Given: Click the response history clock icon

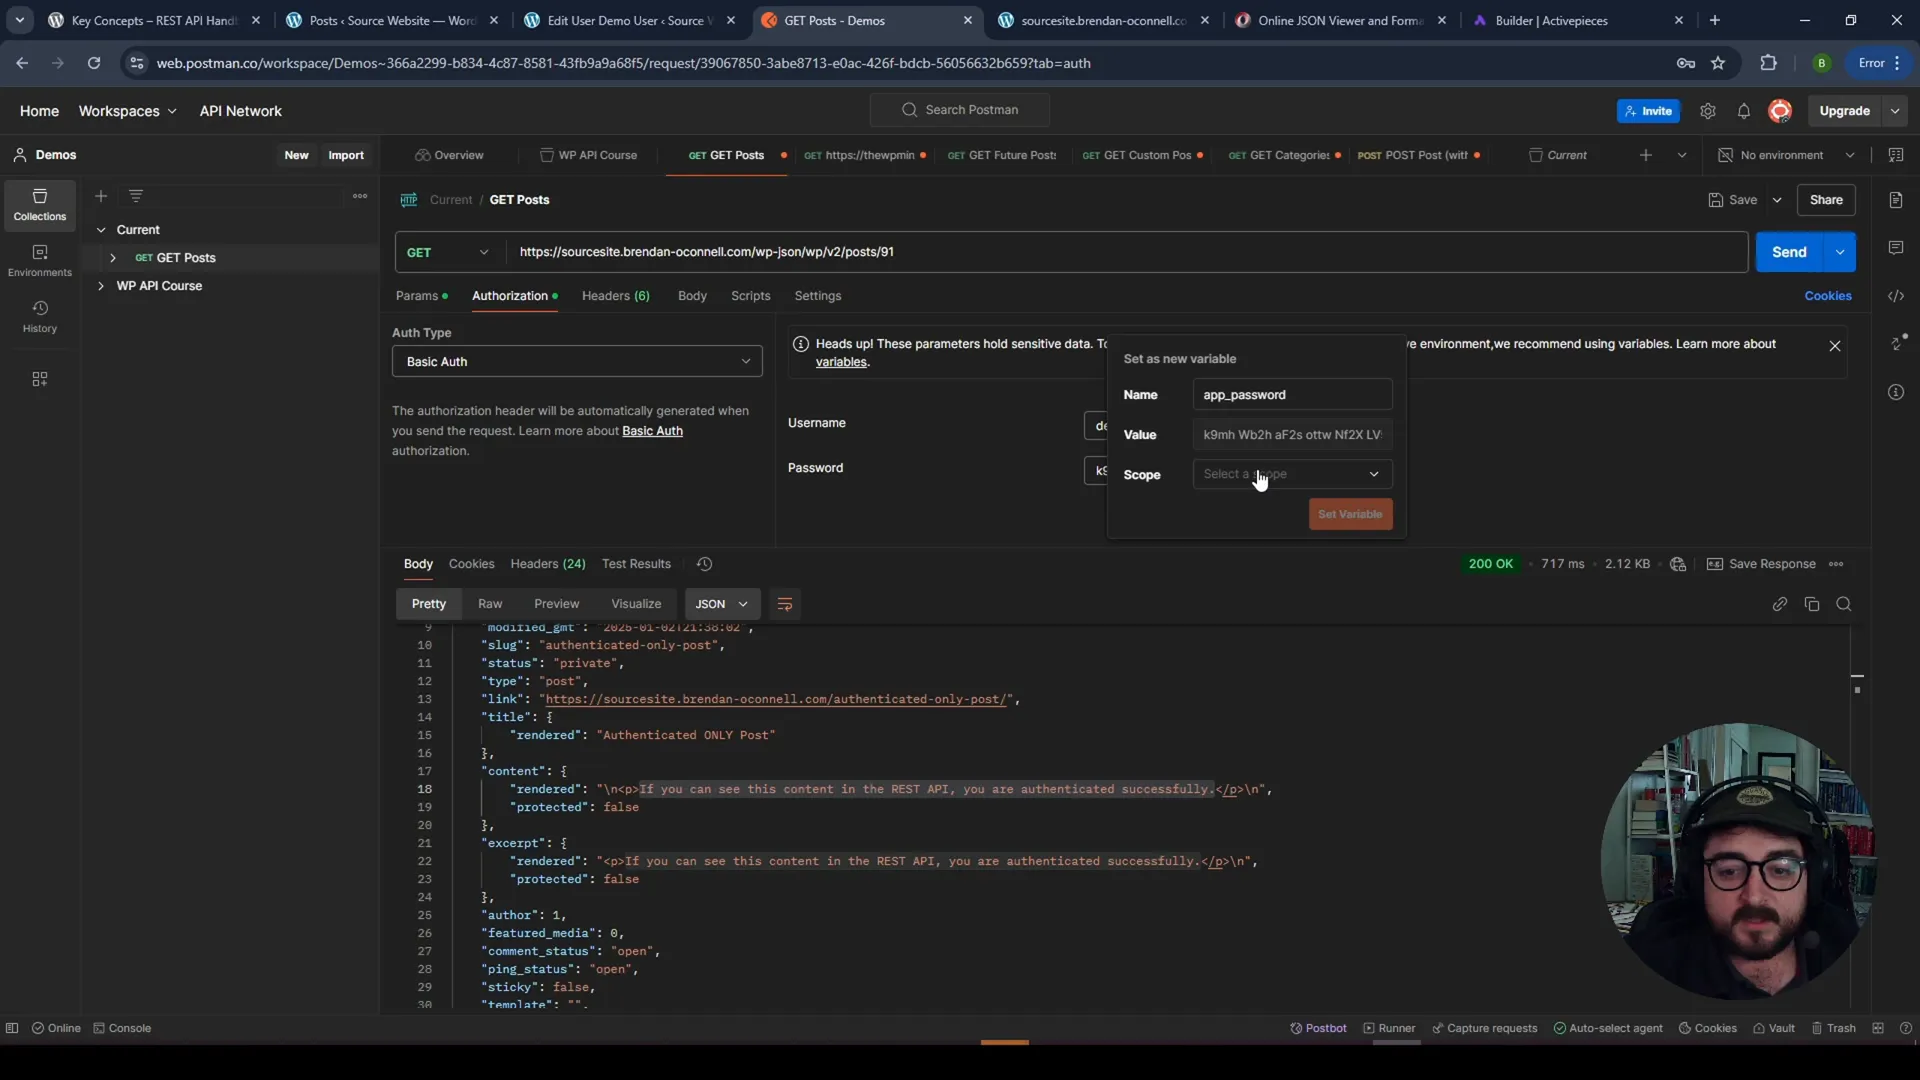Looking at the screenshot, I should coord(704,564).
